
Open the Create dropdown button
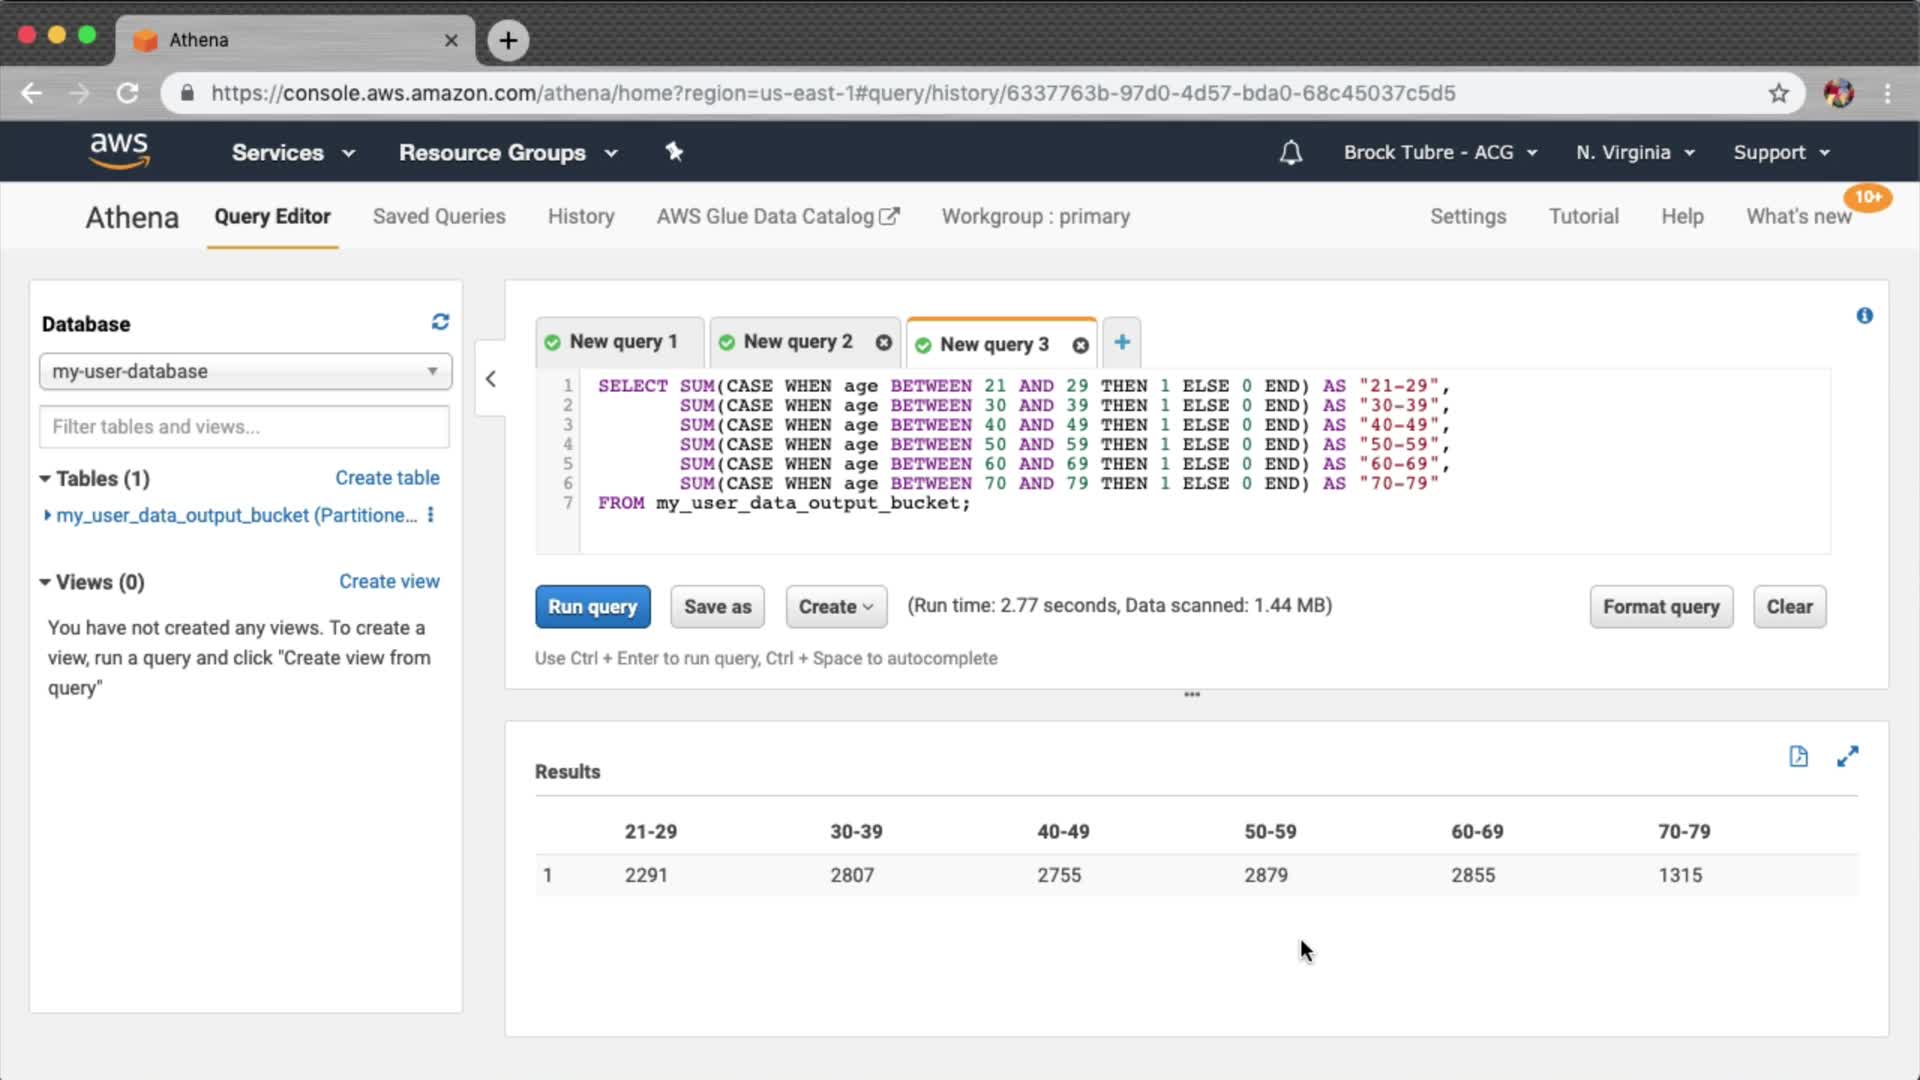tap(836, 607)
